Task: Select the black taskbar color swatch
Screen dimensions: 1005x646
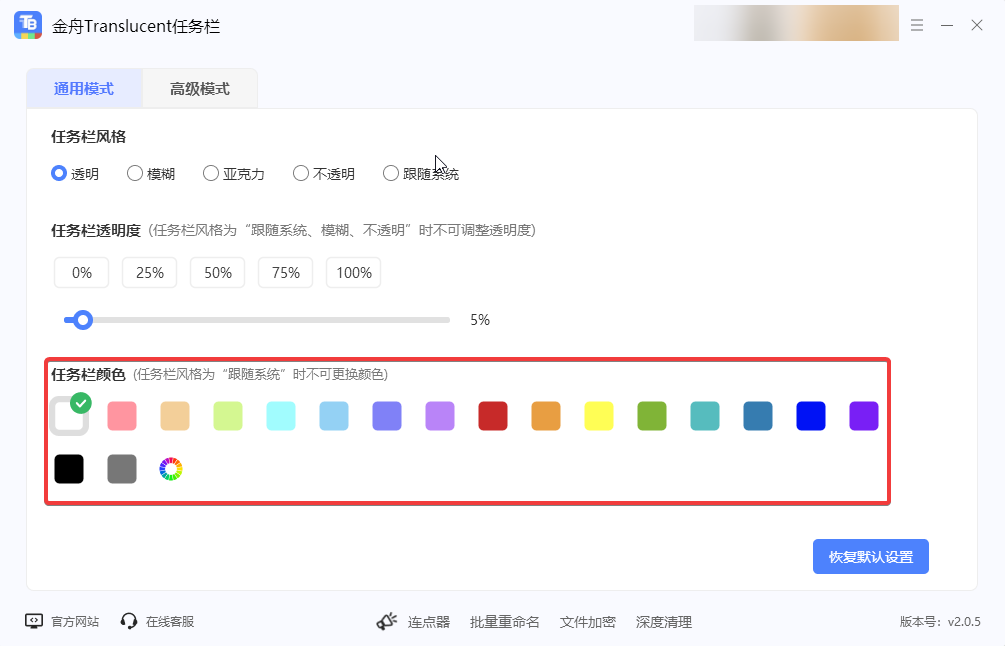Action: tap(69, 469)
